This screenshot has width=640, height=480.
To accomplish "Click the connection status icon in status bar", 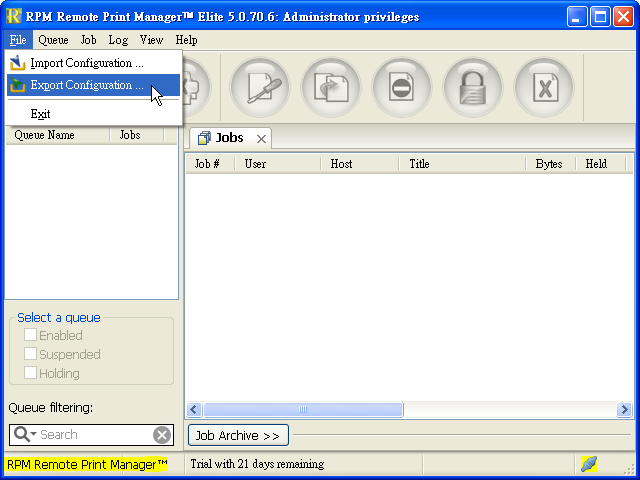I will click(589, 464).
